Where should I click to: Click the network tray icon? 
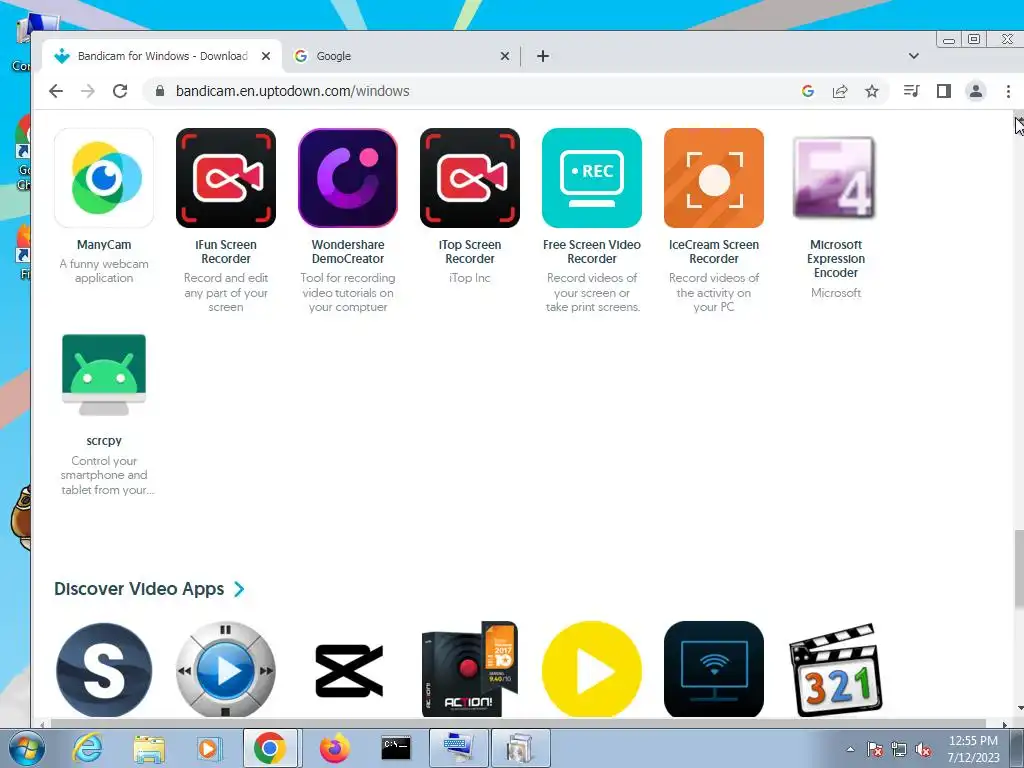tap(899, 750)
